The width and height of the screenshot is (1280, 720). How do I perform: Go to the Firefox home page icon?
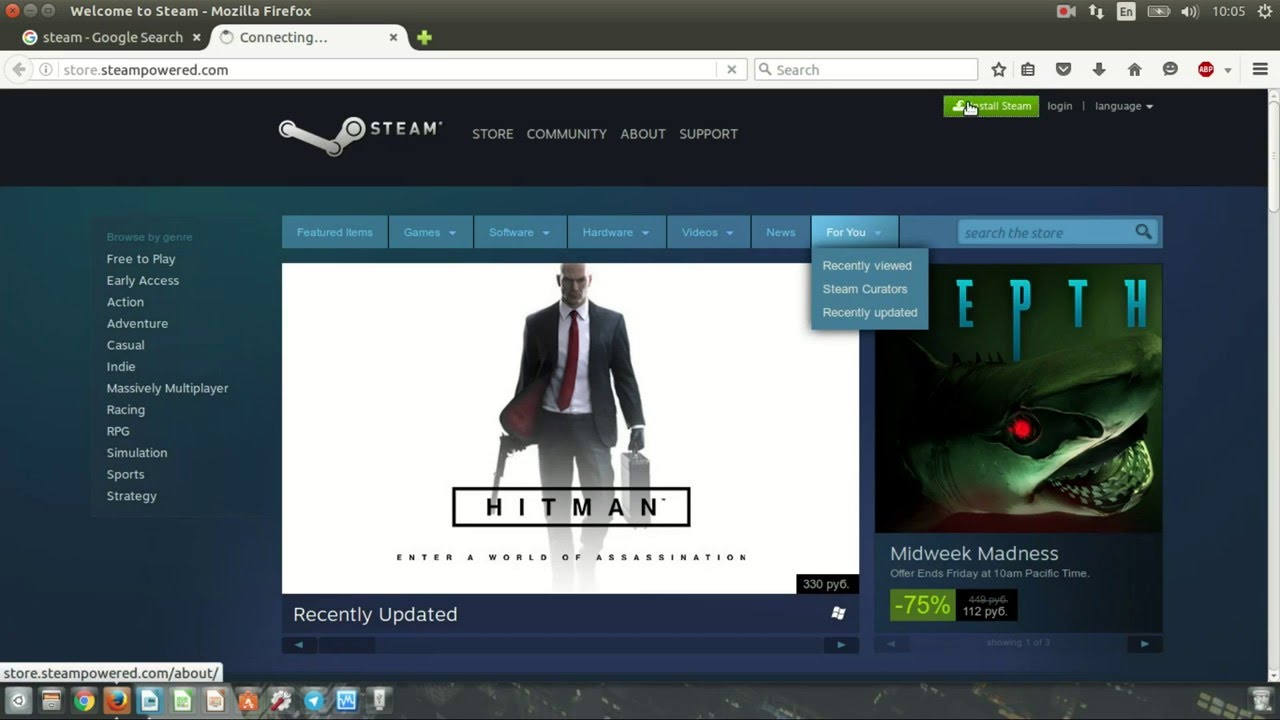point(1134,70)
